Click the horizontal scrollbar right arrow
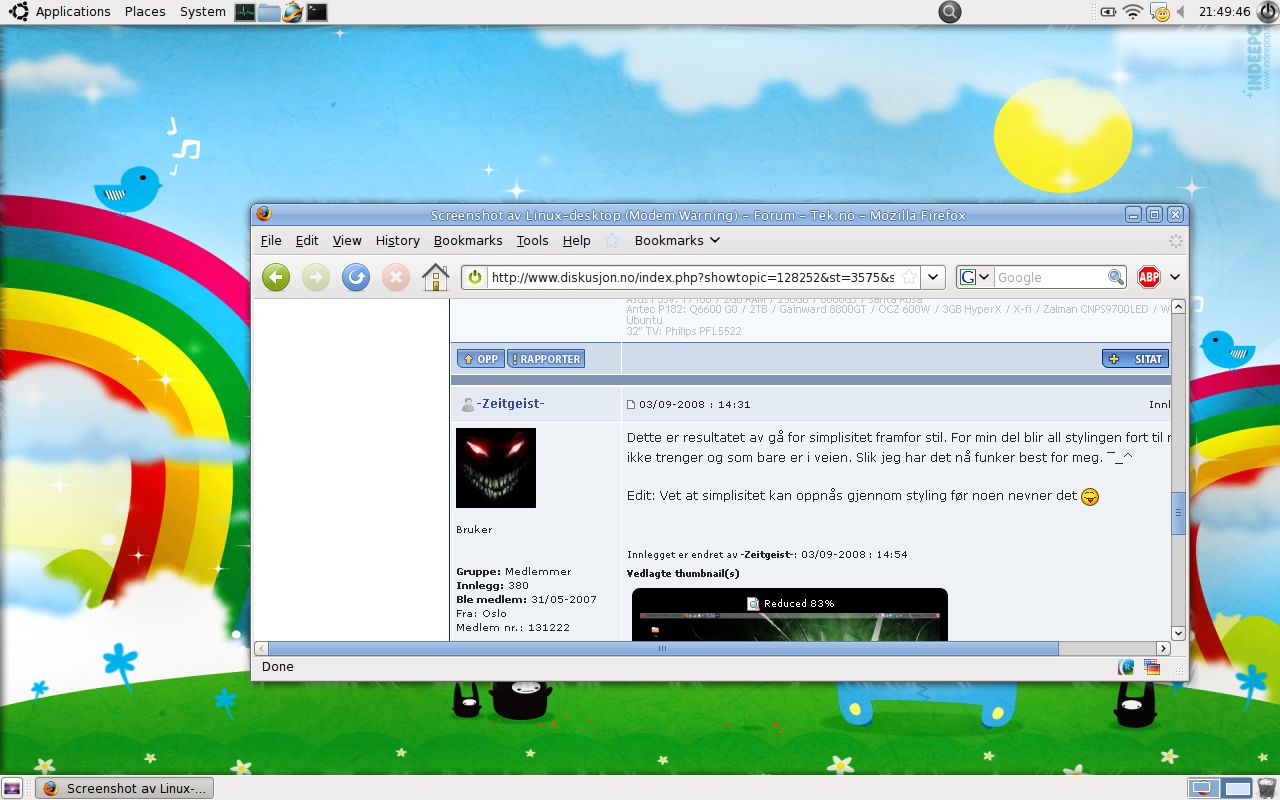 coord(1163,648)
